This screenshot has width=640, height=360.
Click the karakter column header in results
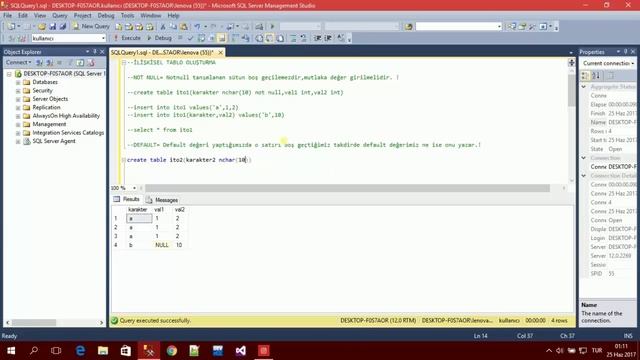(139, 209)
